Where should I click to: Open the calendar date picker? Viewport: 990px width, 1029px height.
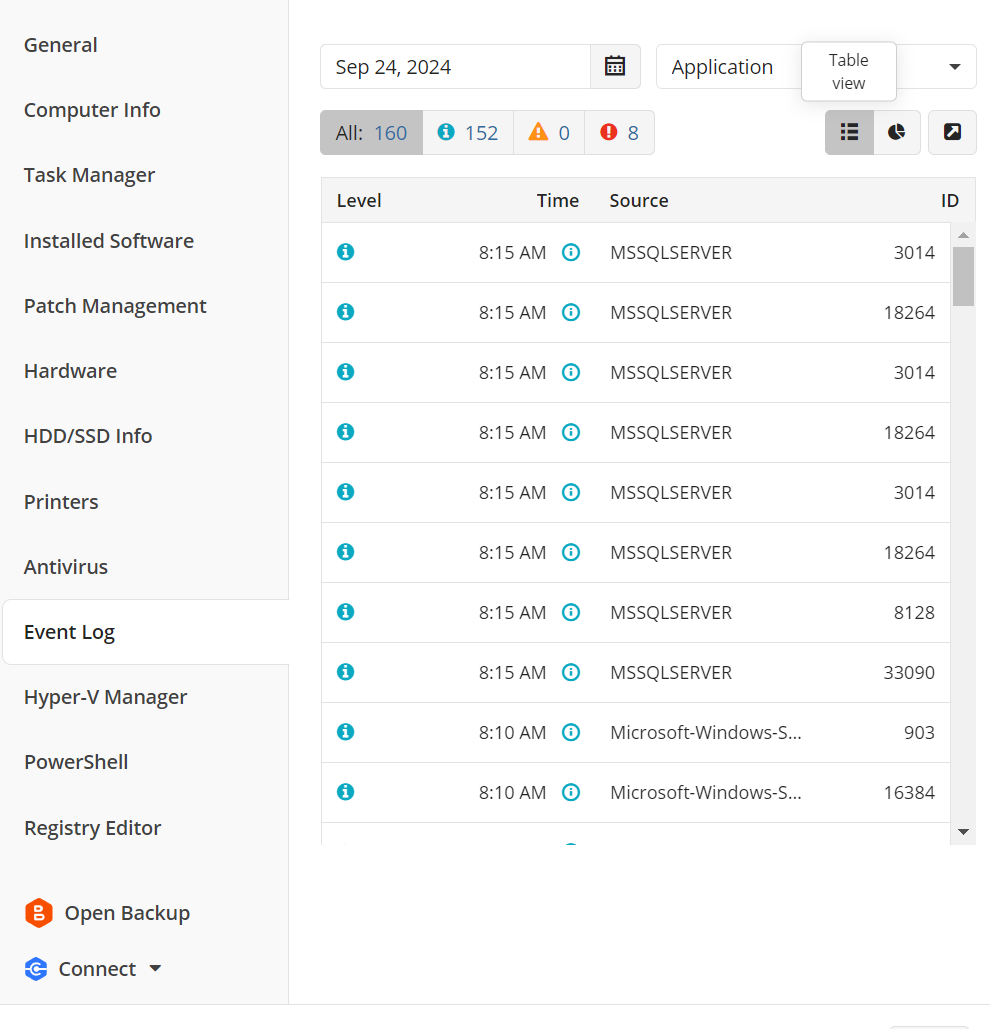[x=615, y=67]
